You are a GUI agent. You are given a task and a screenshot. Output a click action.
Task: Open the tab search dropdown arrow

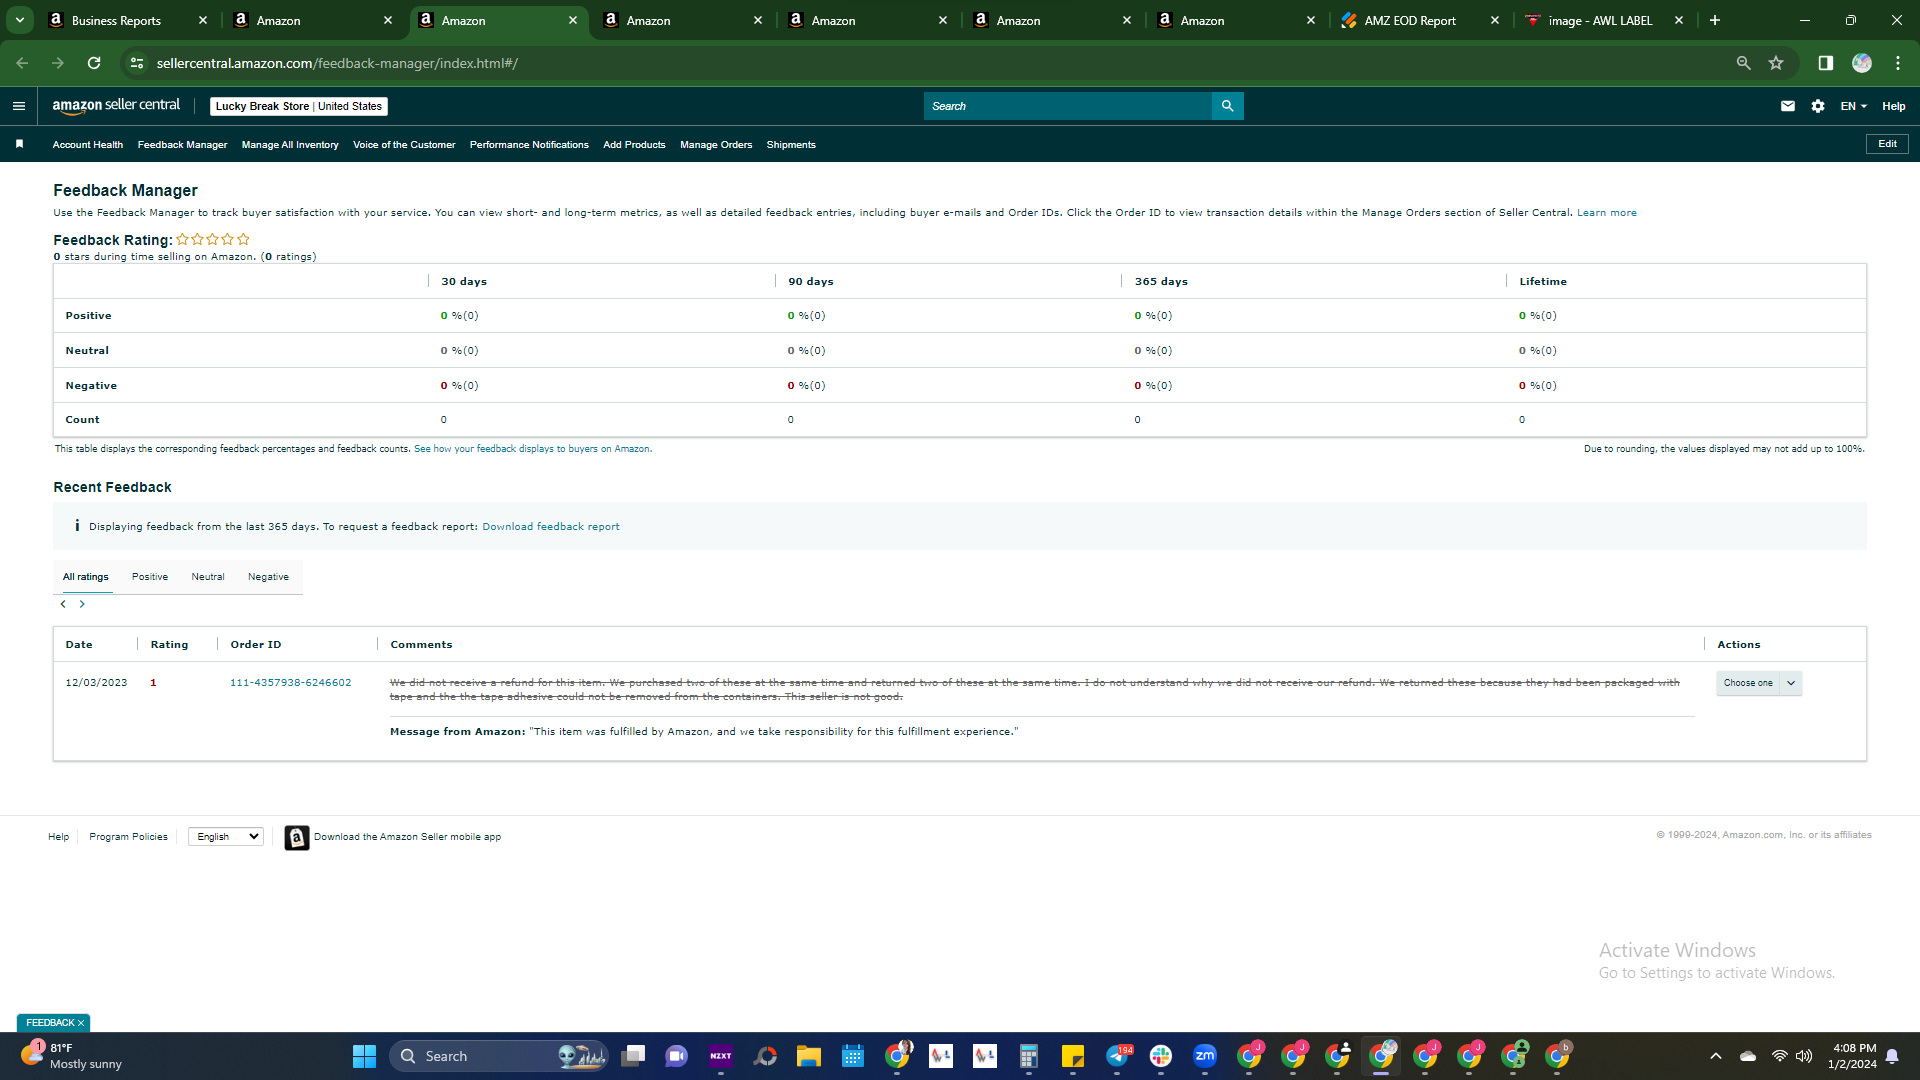[19, 20]
